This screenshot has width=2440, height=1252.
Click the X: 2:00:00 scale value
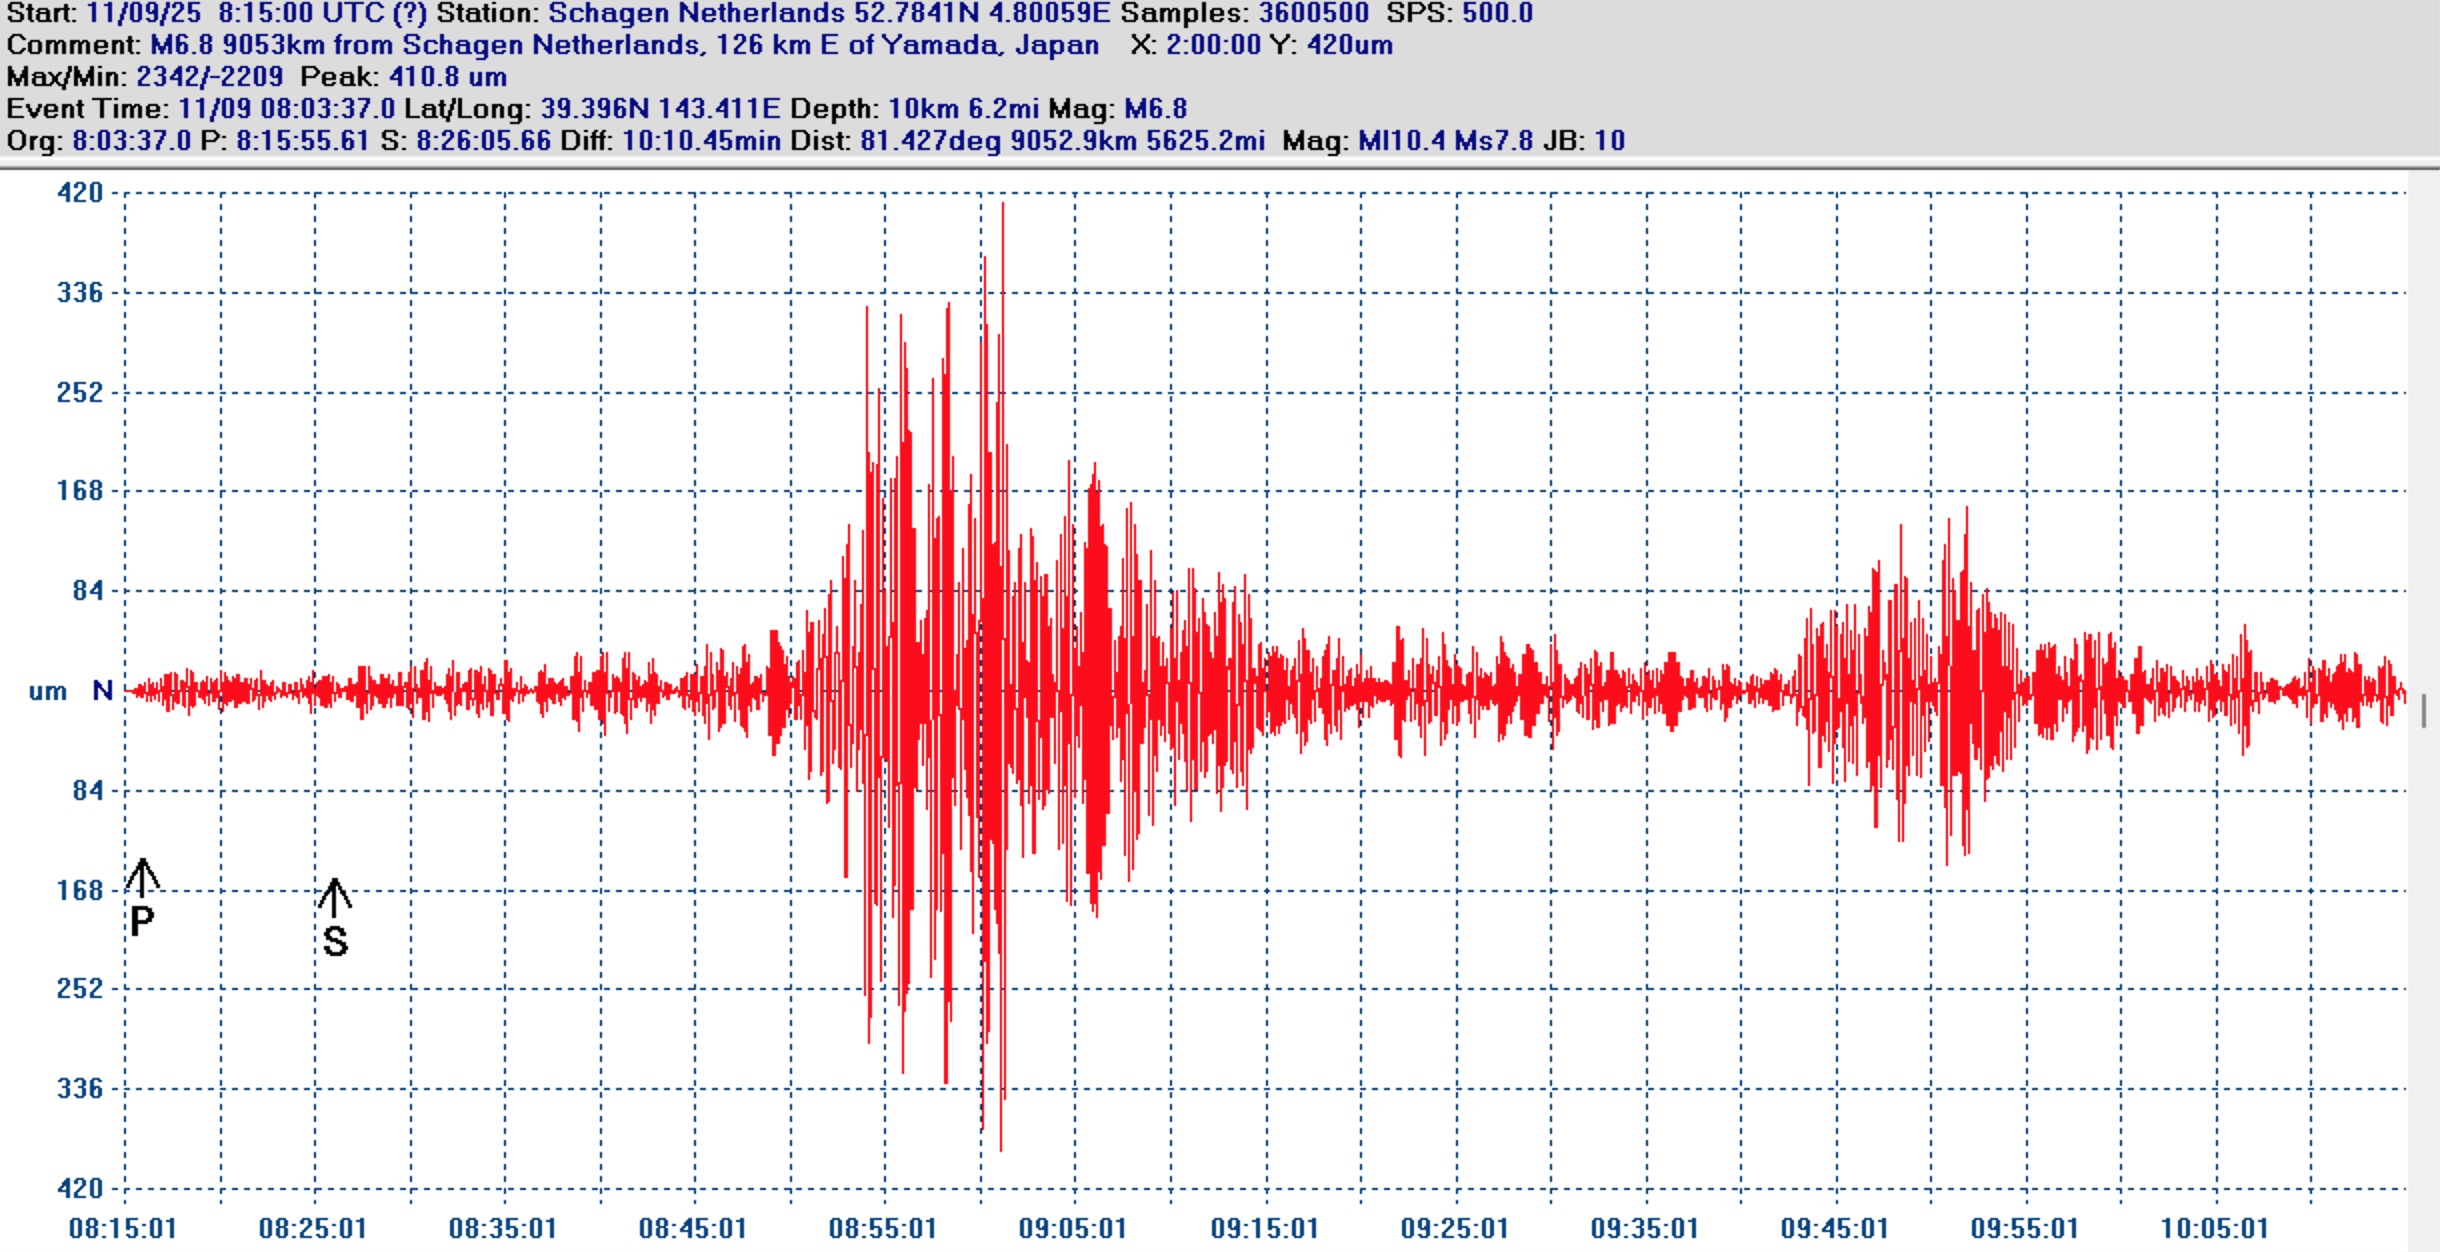point(1213,45)
